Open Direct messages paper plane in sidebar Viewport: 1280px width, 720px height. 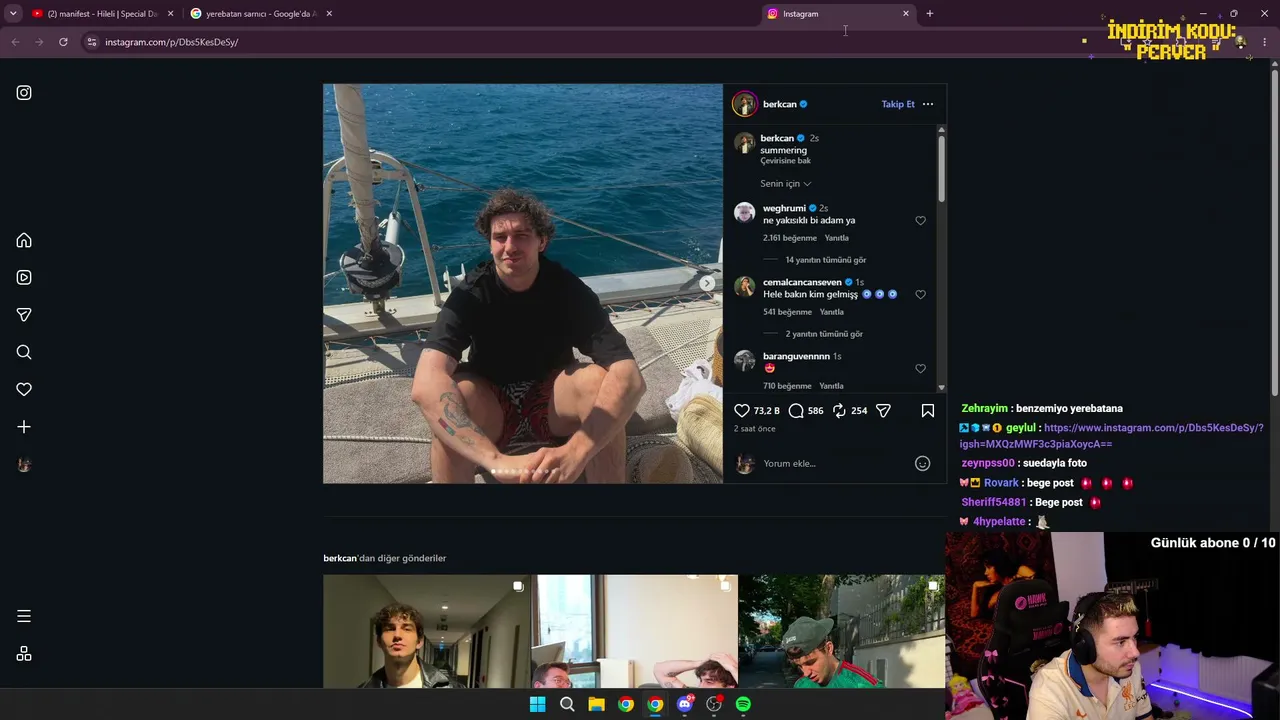tap(24, 315)
